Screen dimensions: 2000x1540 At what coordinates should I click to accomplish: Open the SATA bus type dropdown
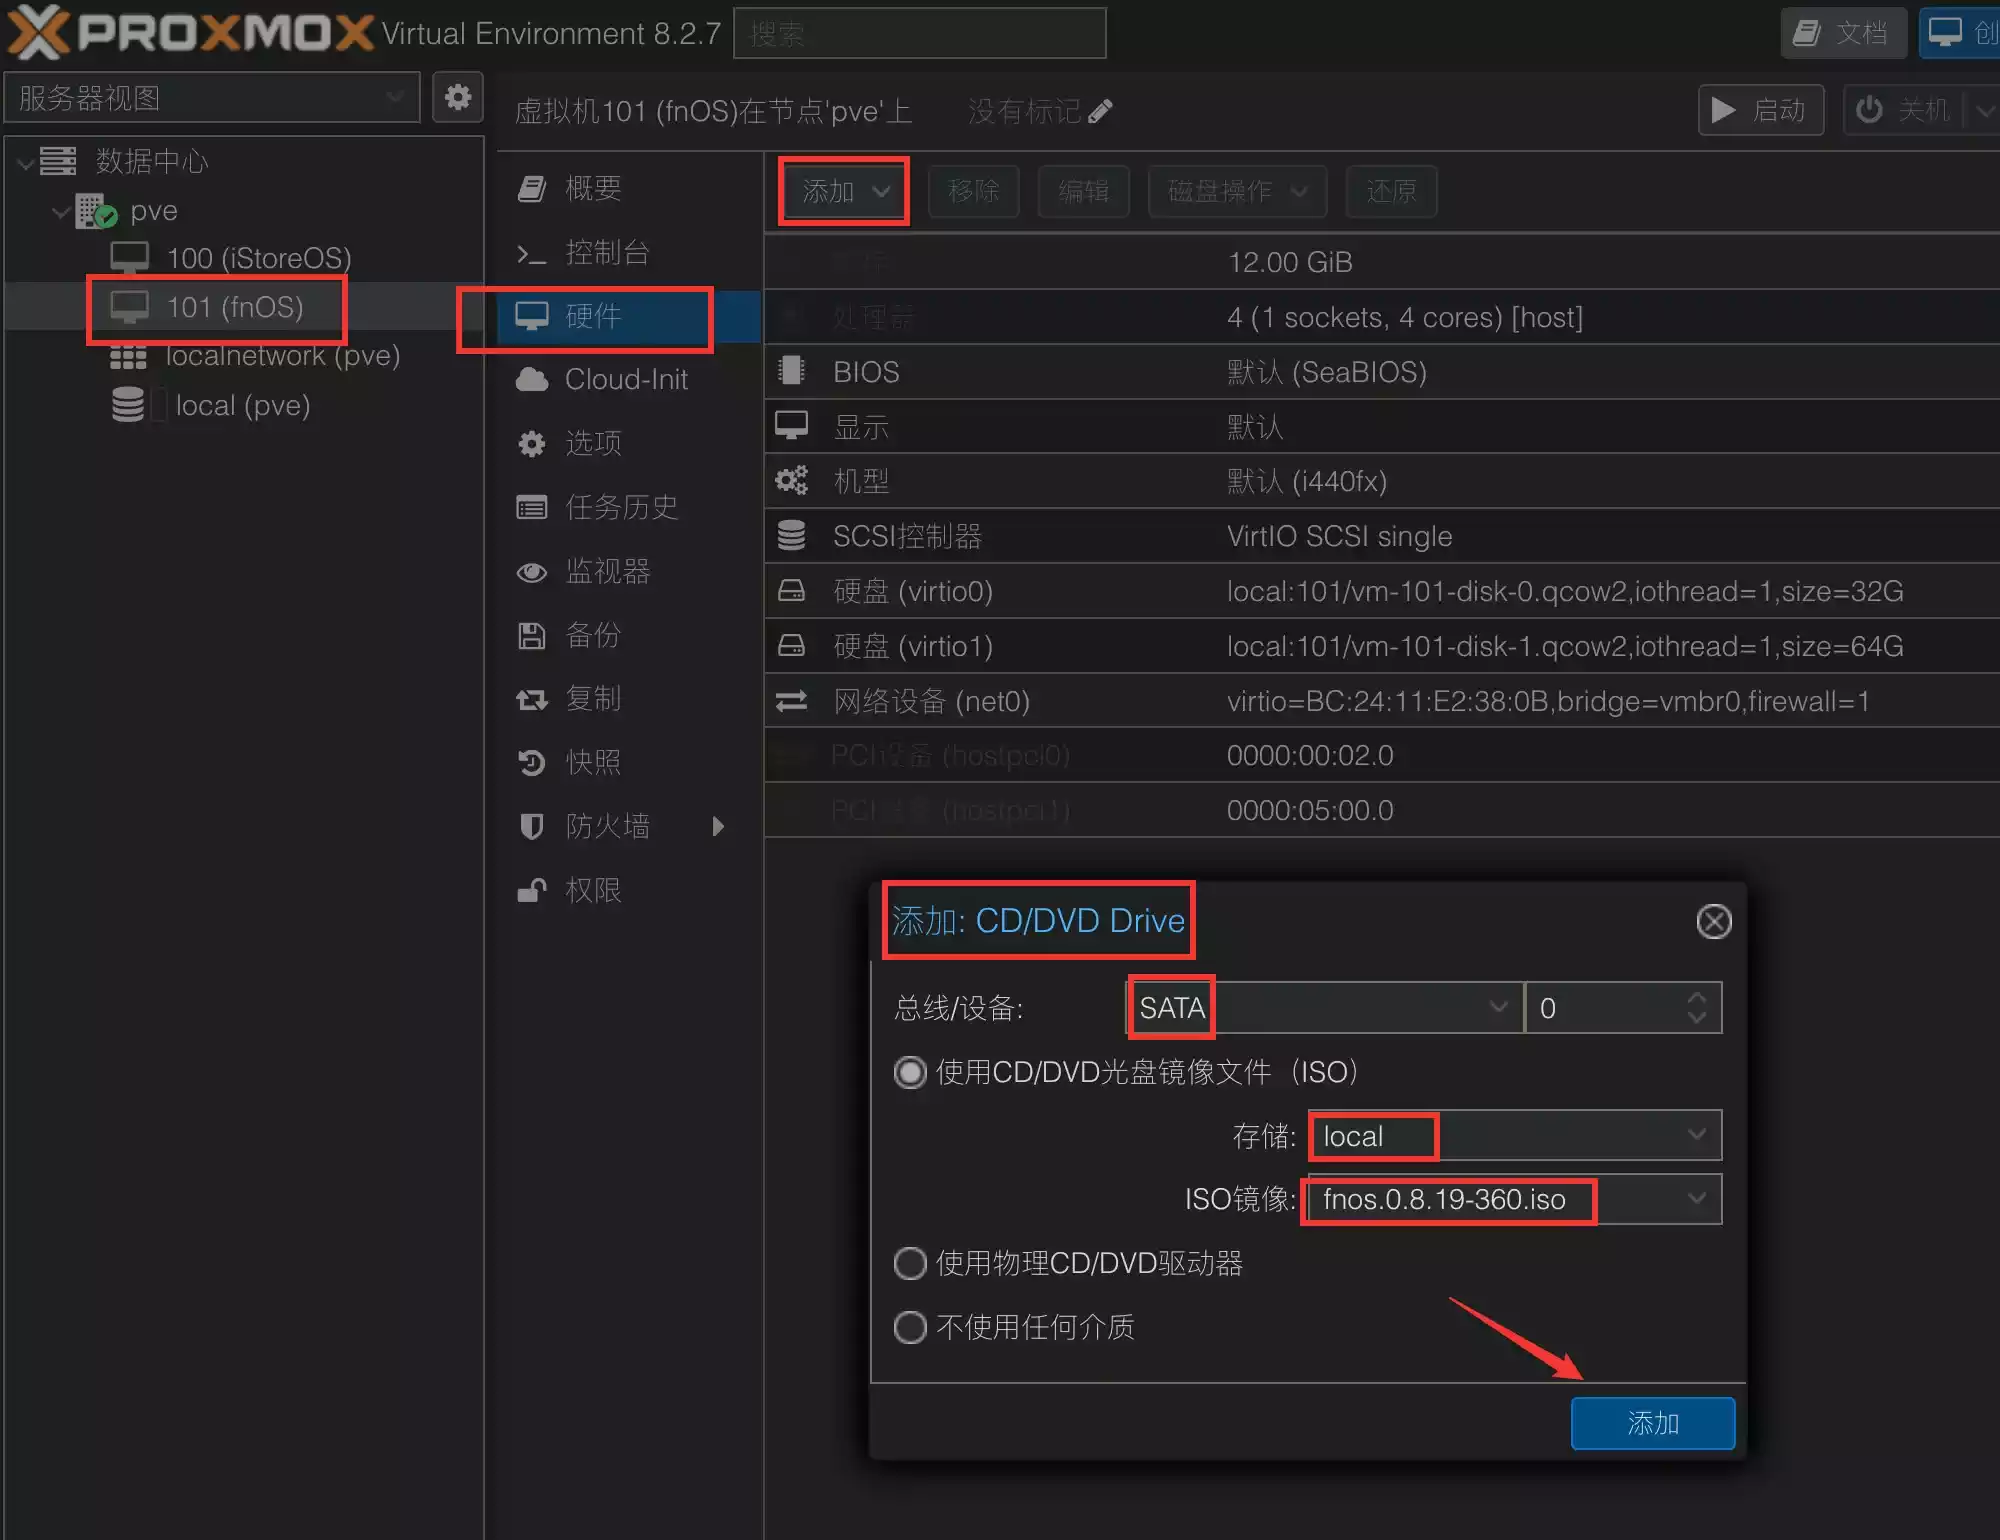click(1497, 1007)
